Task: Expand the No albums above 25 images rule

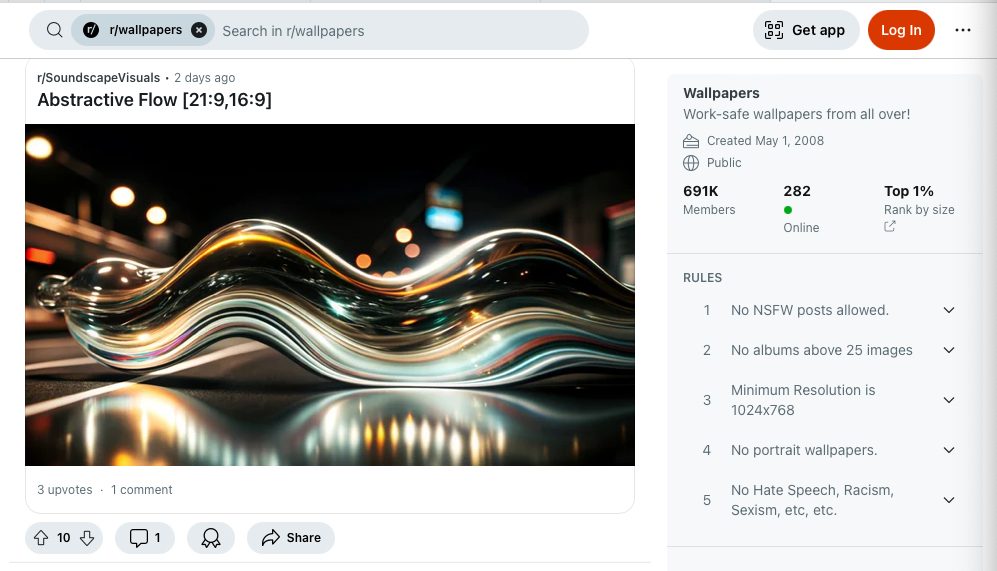Action: (x=949, y=350)
